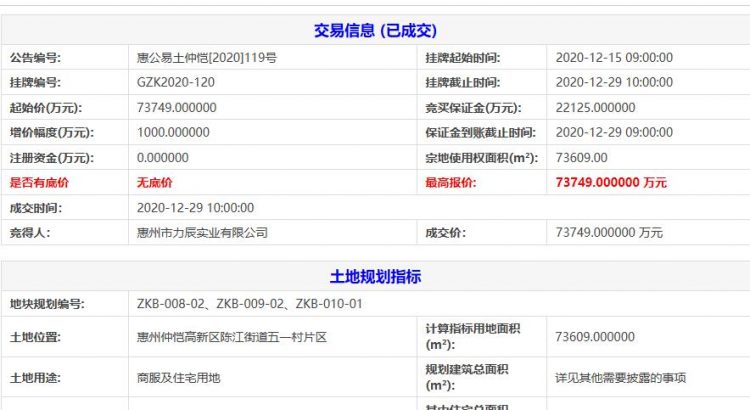Click land use area value 73609.00
Image resolution: width=750 pixels, height=410 pixels.
click(581, 158)
